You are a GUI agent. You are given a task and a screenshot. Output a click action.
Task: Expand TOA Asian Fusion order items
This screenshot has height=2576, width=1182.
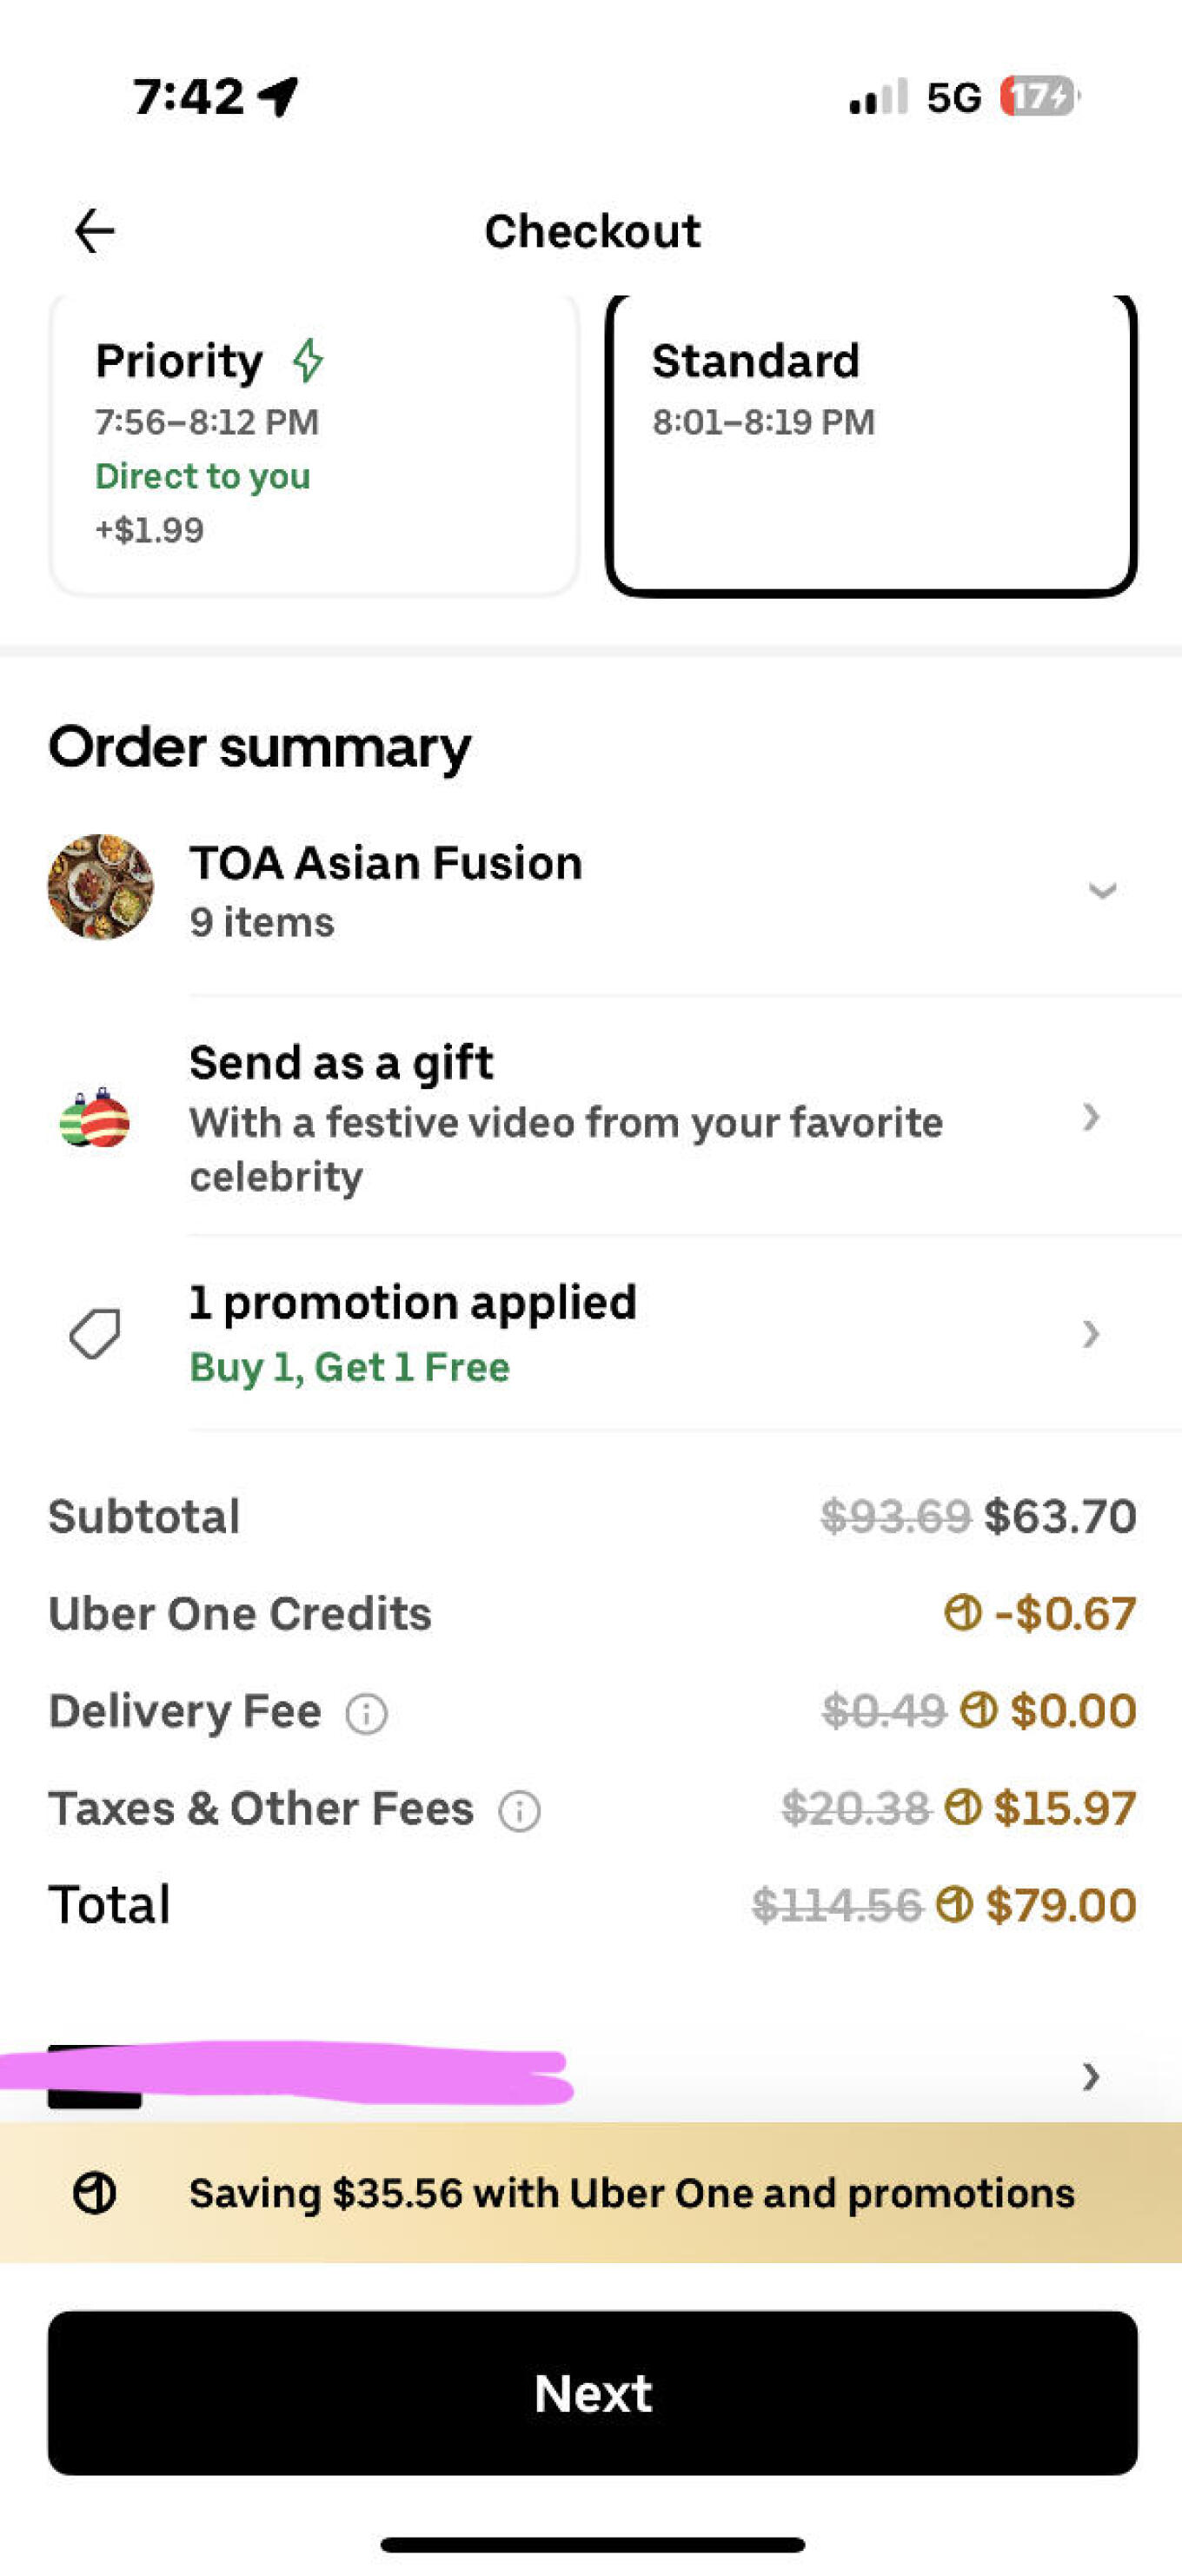click(1101, 890)
